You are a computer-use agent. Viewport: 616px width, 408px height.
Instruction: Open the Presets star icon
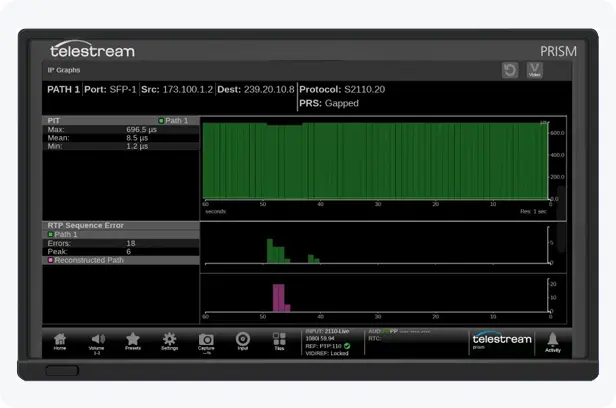click(133, 341)
